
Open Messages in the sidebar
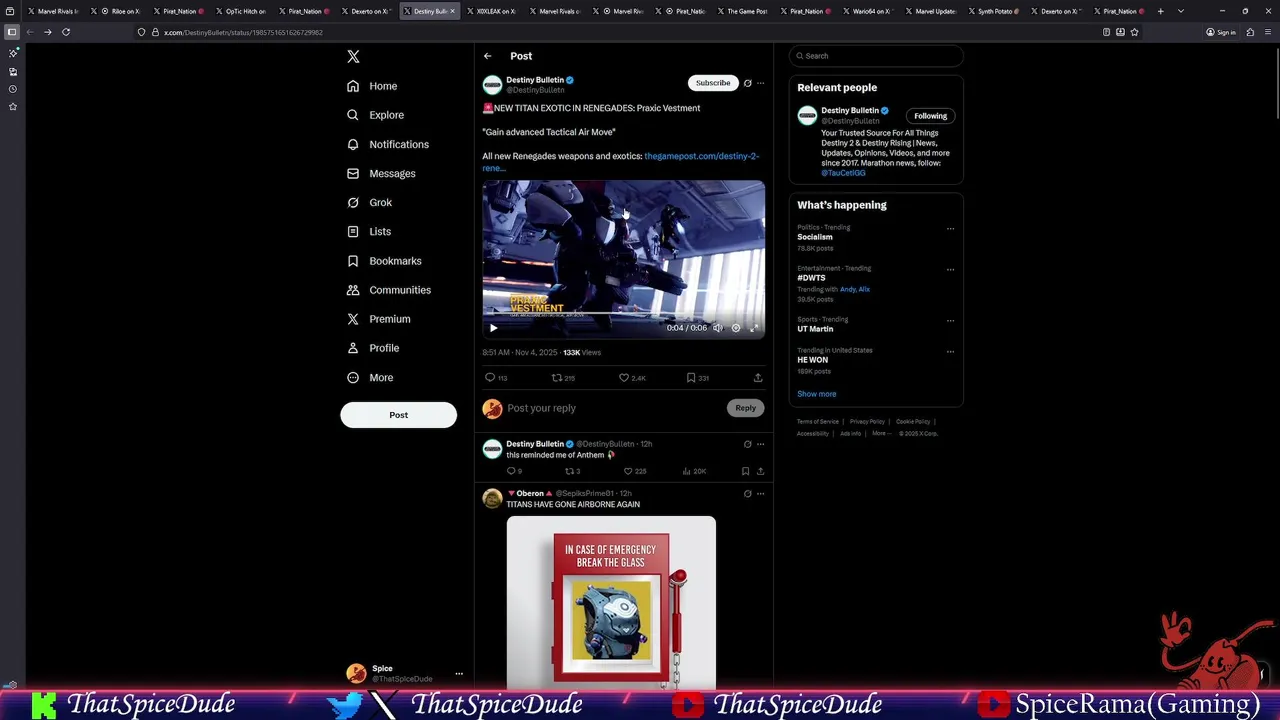[x=381, y=173]
